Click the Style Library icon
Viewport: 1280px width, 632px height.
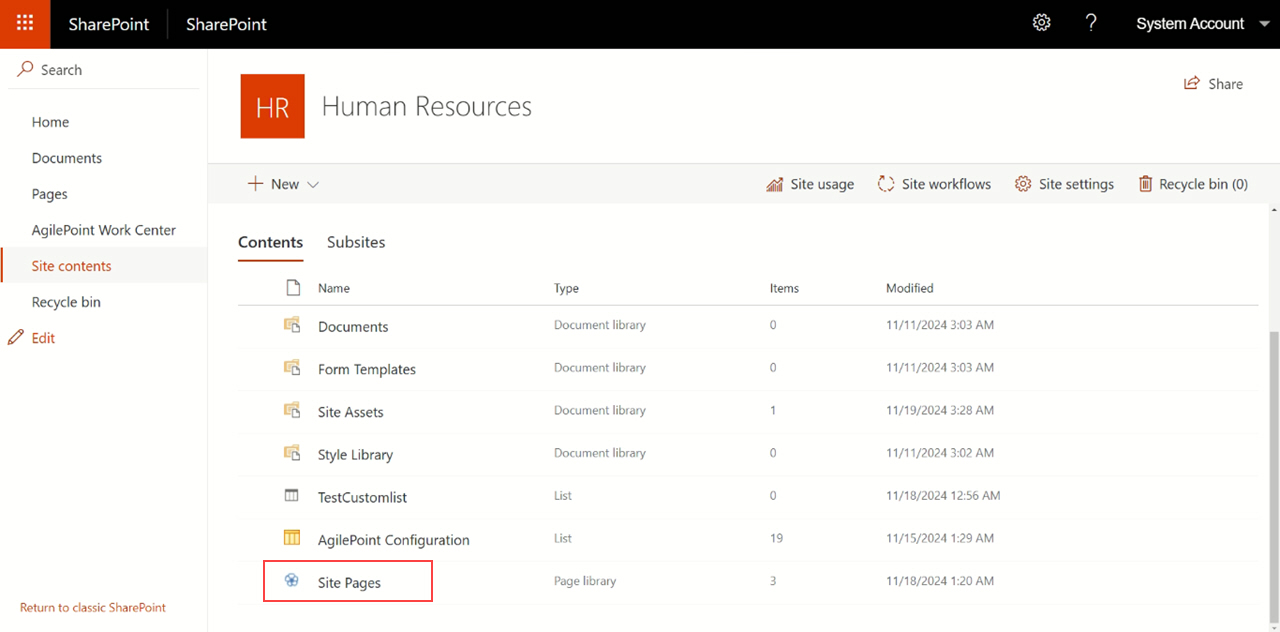[x=292, y=453]
